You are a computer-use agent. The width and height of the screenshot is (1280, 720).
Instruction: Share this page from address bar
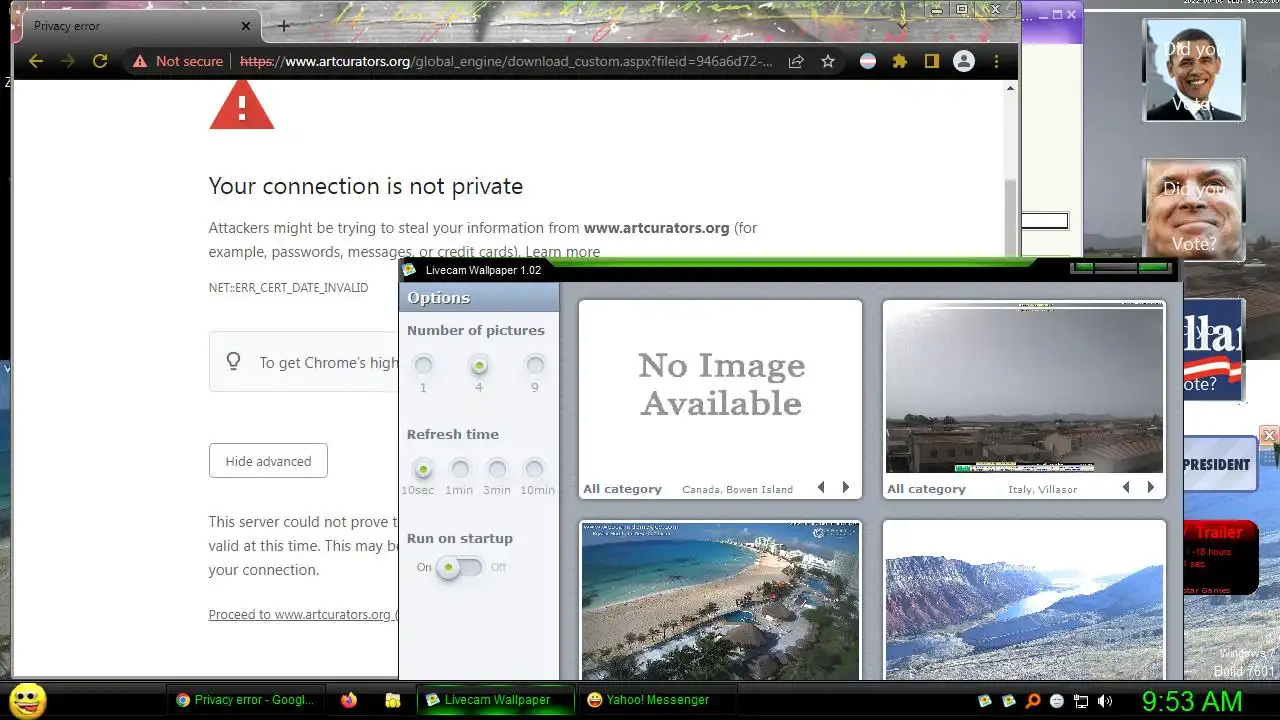point(796,61)
